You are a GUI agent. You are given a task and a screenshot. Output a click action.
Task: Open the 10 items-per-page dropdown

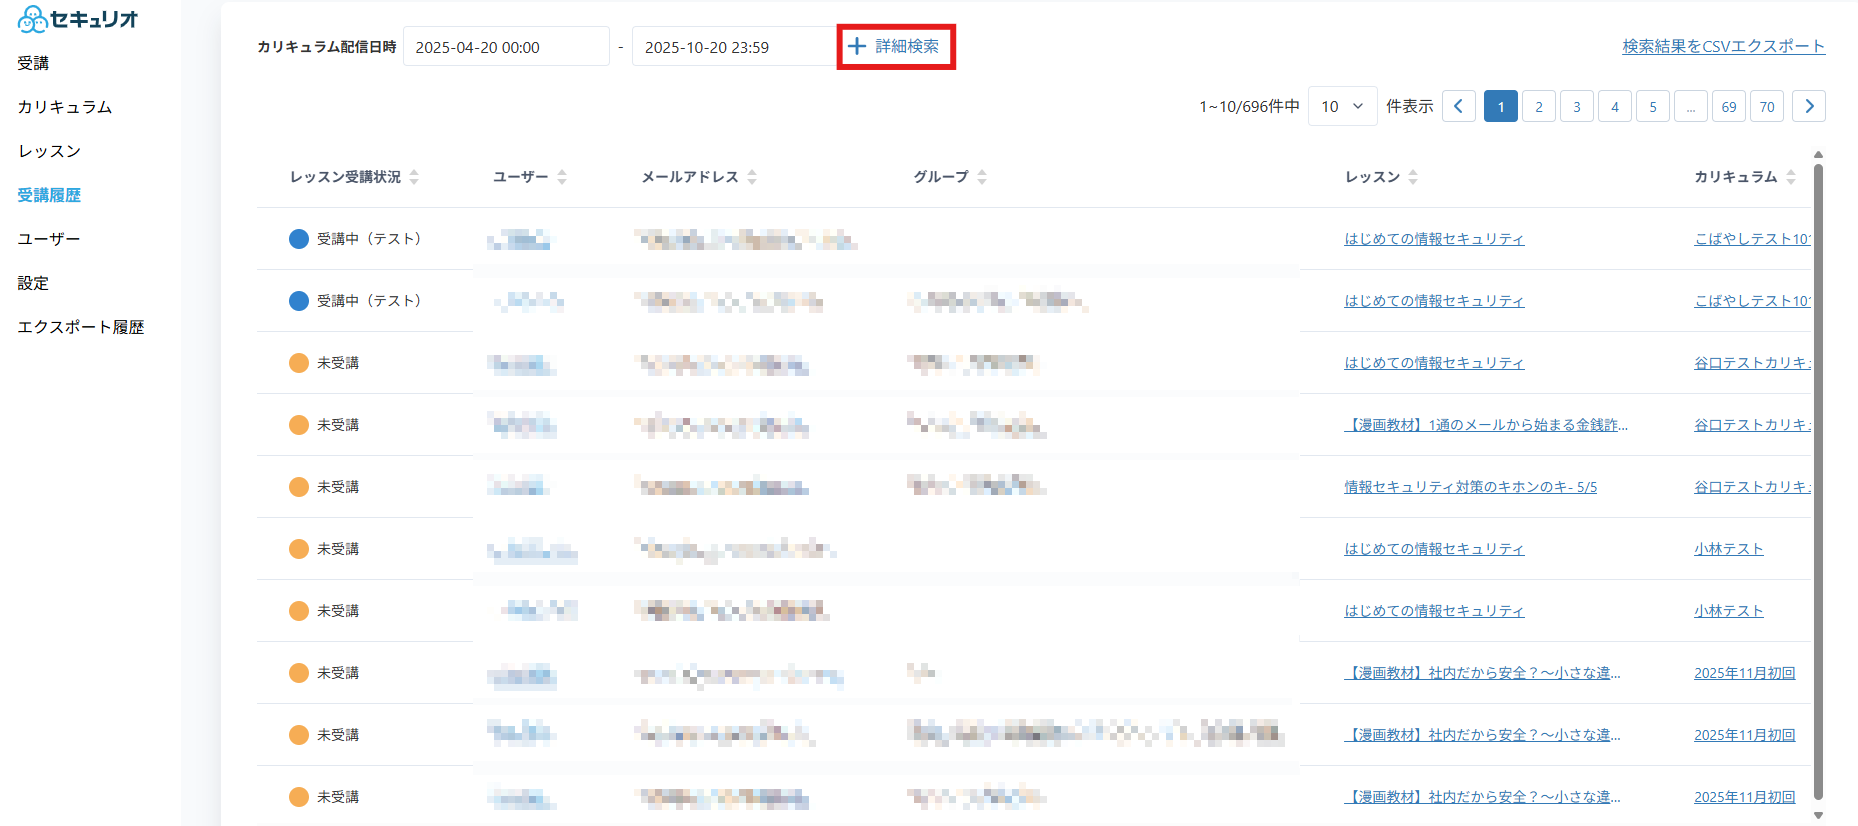tap(1342, 106)
